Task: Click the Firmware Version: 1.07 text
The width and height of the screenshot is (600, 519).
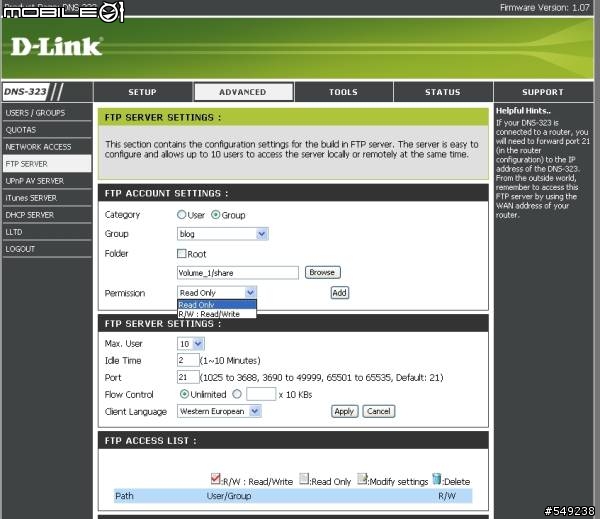Action: (x=545, y=7)
